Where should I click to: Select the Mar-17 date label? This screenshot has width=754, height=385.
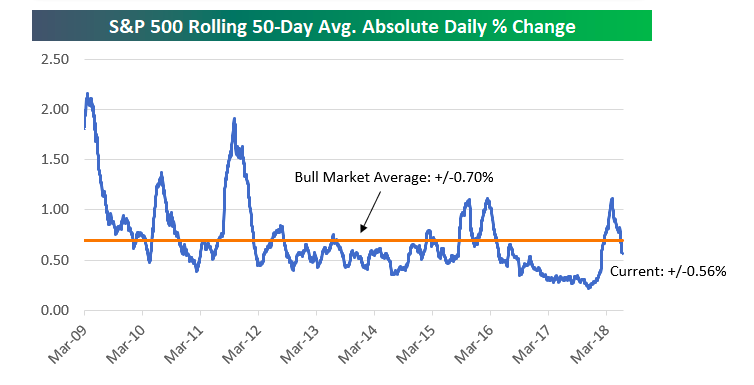[532, 343]
